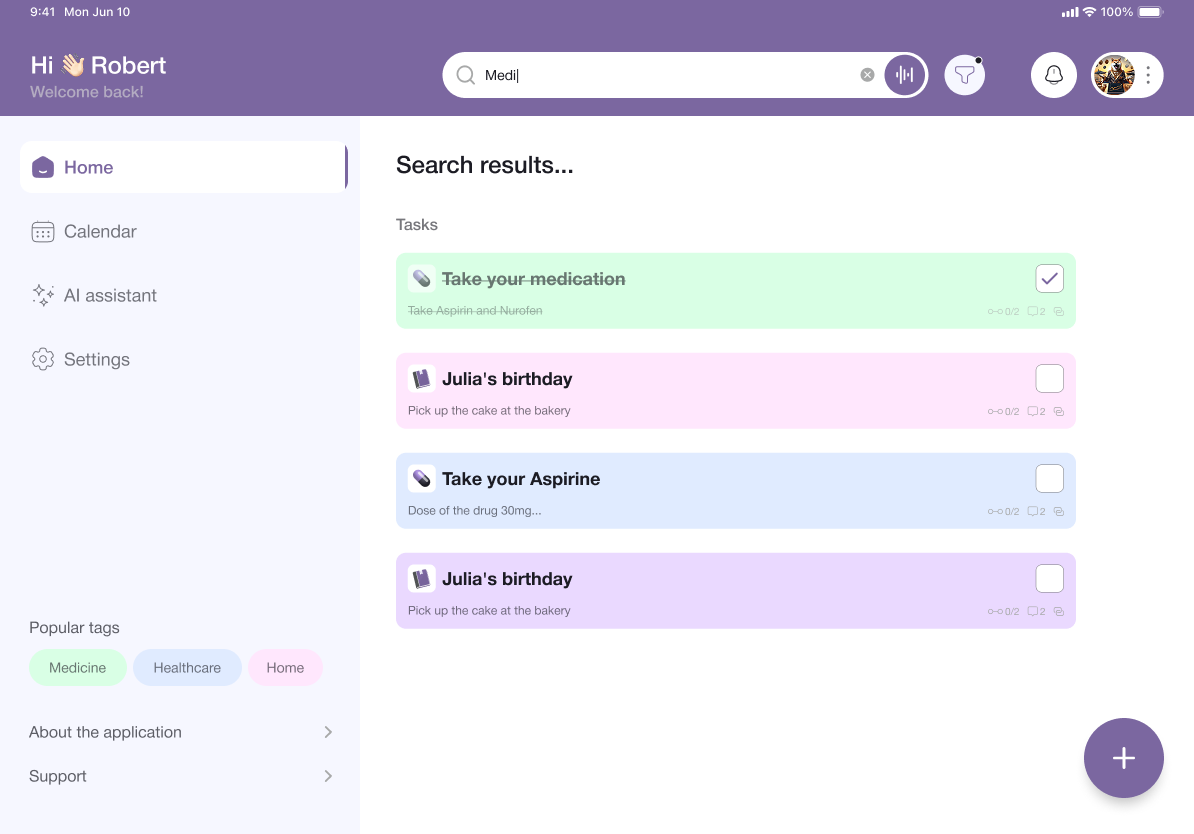The width and height of the screenshot is (1194, 834).
Task: Expand About the application chevron
Action: [328, 732]
